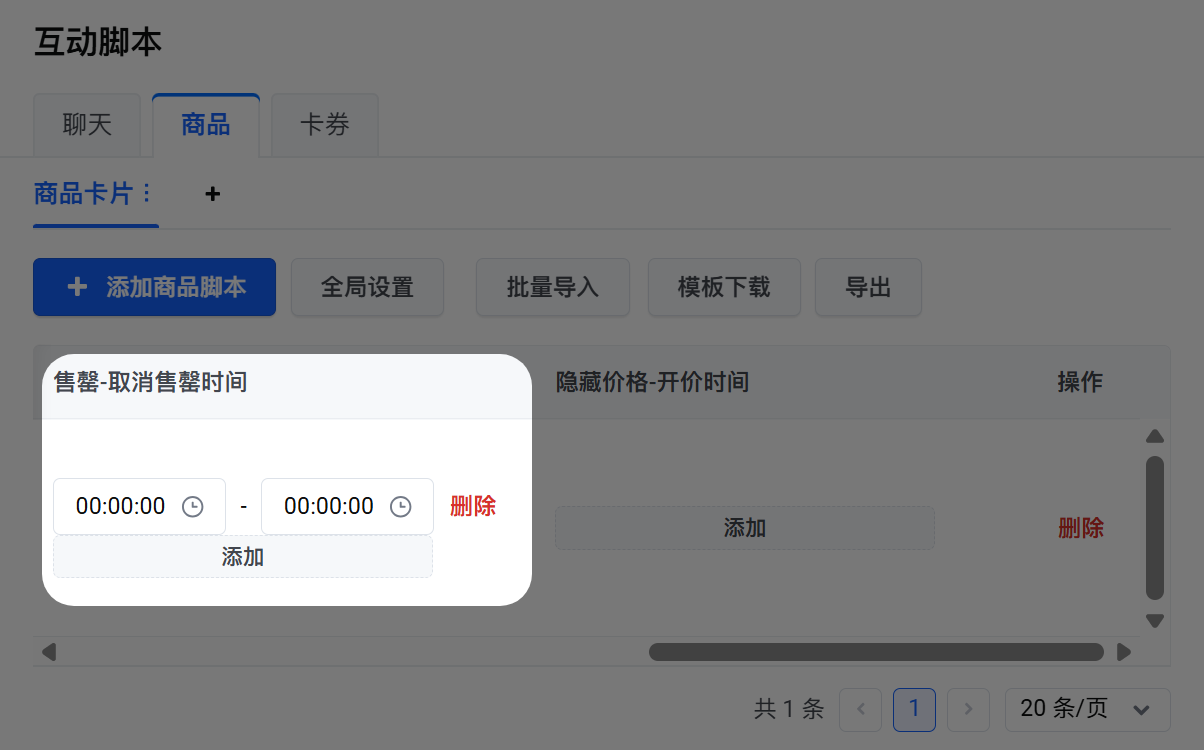Image resolution: width=1204 pixels, height=750 pixels.
Task: Click 删除 next to the time range
Action: tap(473, 506)
